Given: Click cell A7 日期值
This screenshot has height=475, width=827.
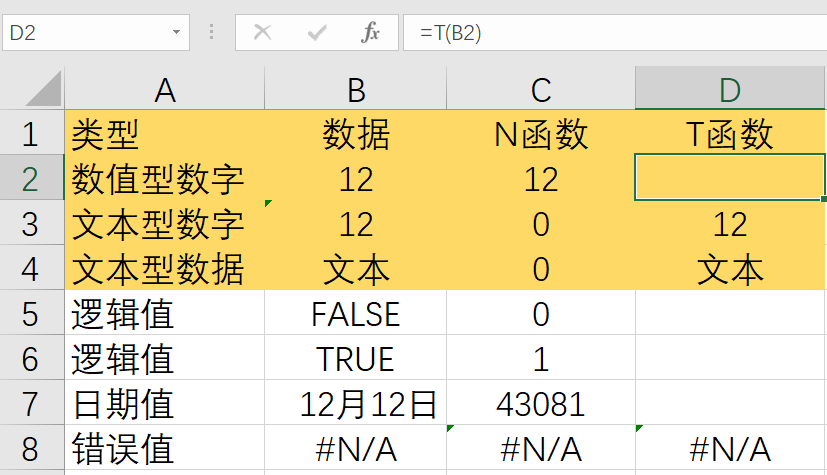Looking at the screenshot, I should point(165,403).
